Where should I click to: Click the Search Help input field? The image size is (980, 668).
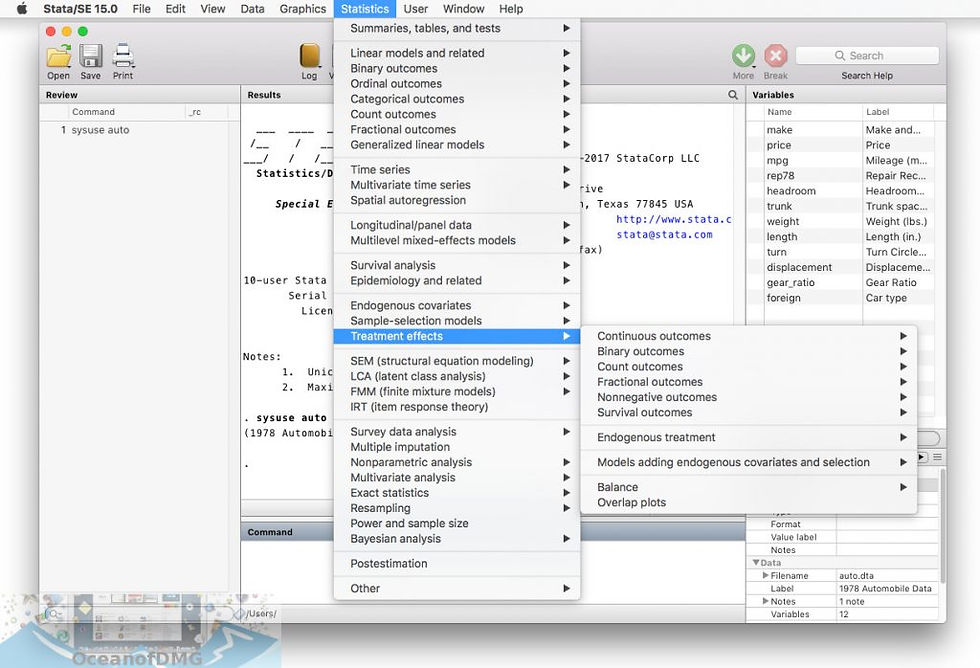coord(867,56)
